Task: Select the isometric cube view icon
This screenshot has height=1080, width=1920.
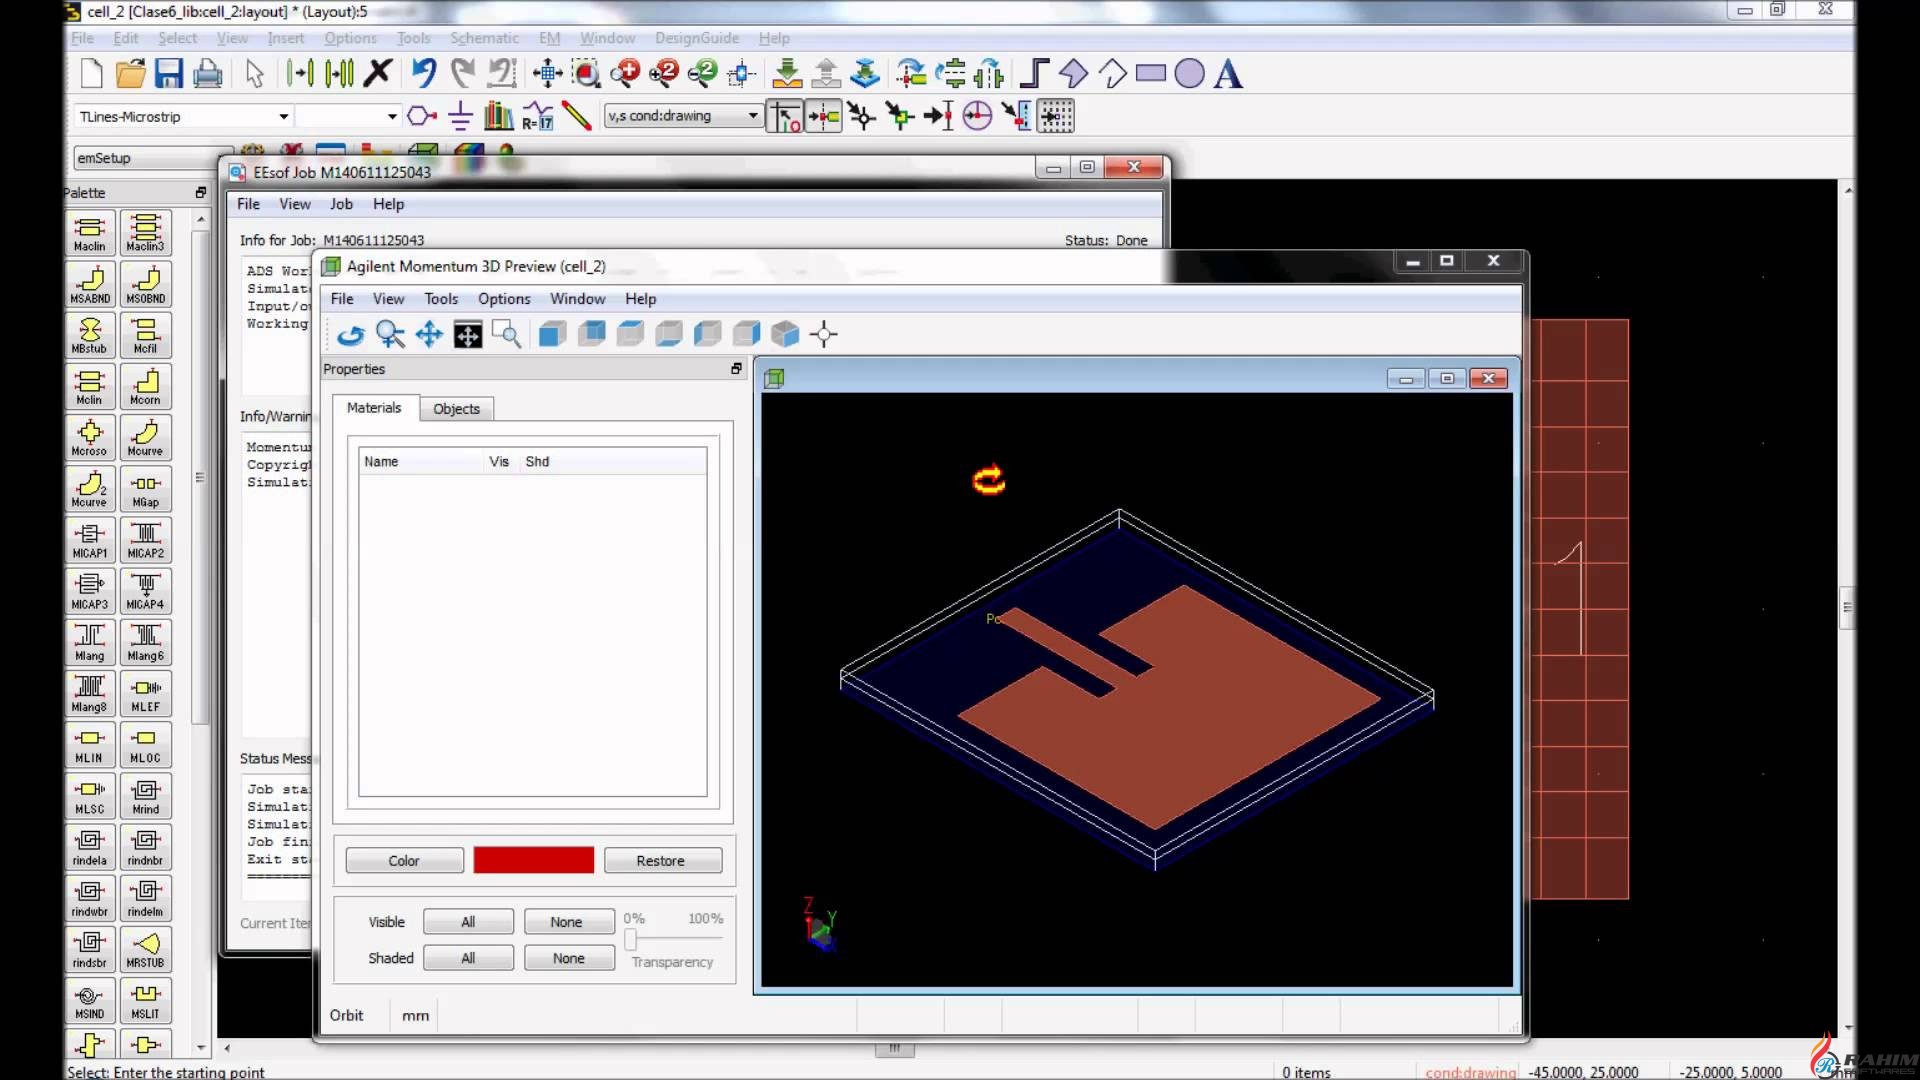Action: point(785,334)
